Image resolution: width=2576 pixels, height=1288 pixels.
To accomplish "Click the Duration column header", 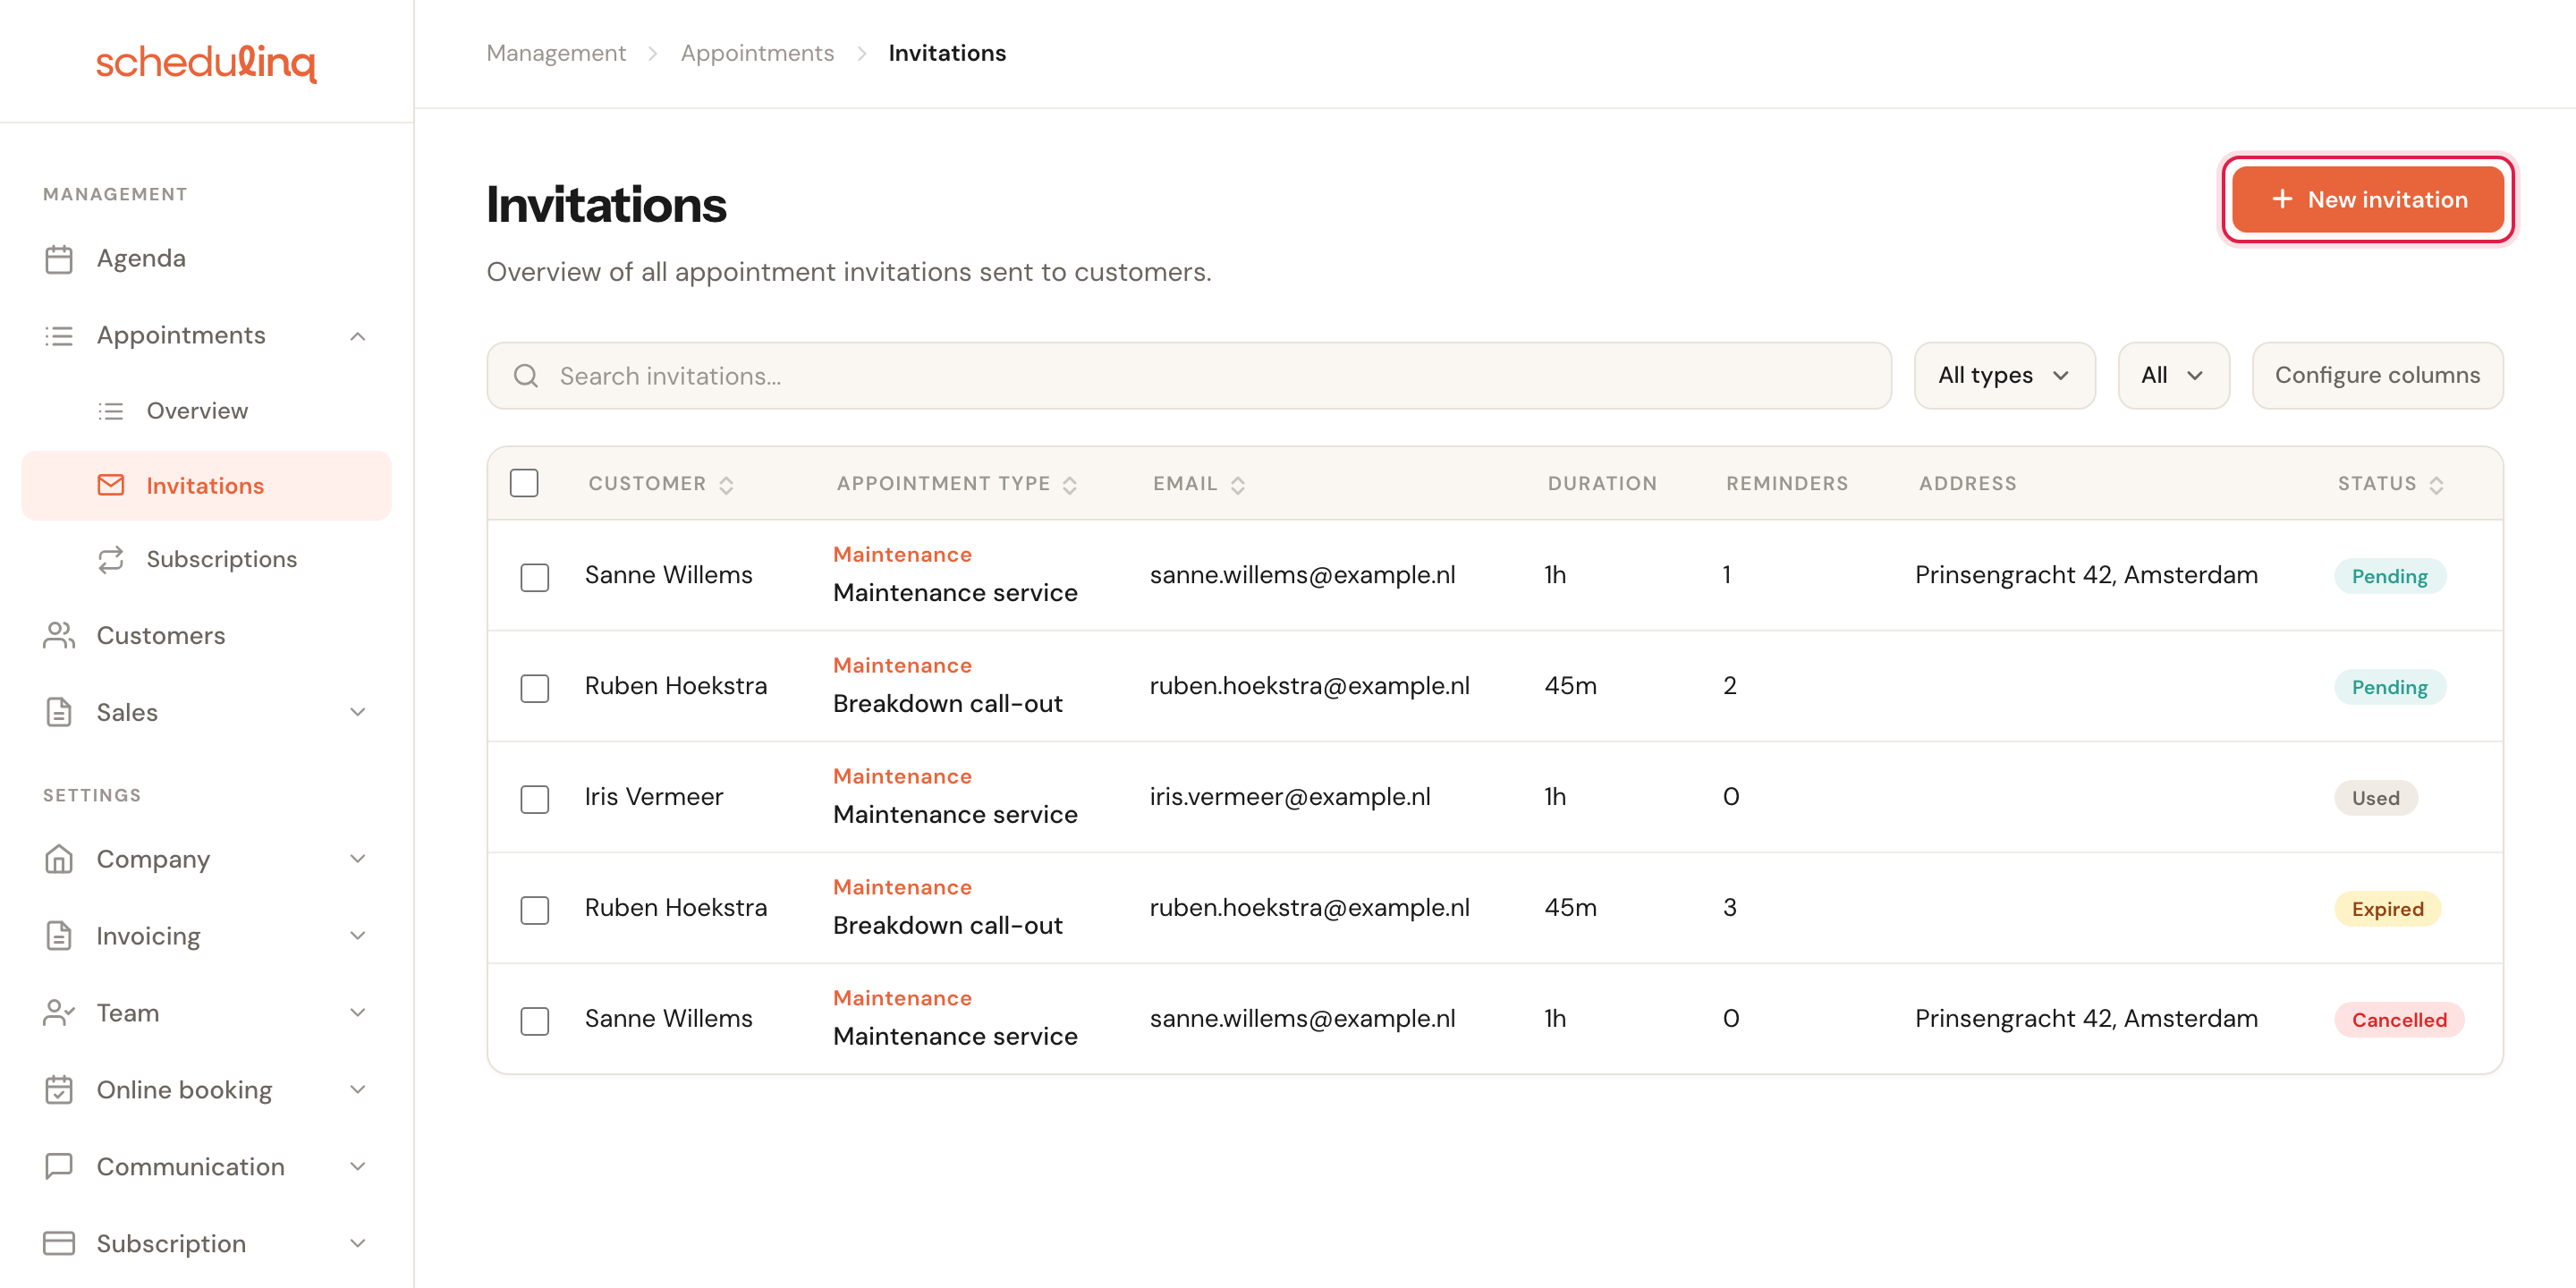I will pos(1602,484).
